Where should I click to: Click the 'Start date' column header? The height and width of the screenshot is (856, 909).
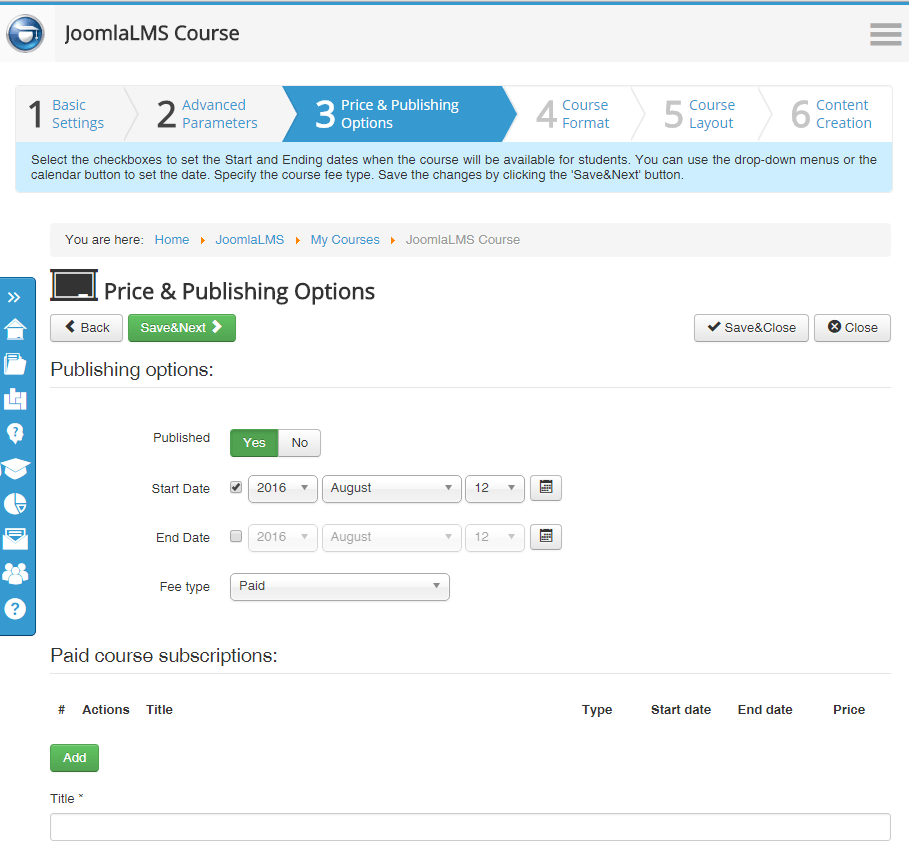click(x=681, y=710)
